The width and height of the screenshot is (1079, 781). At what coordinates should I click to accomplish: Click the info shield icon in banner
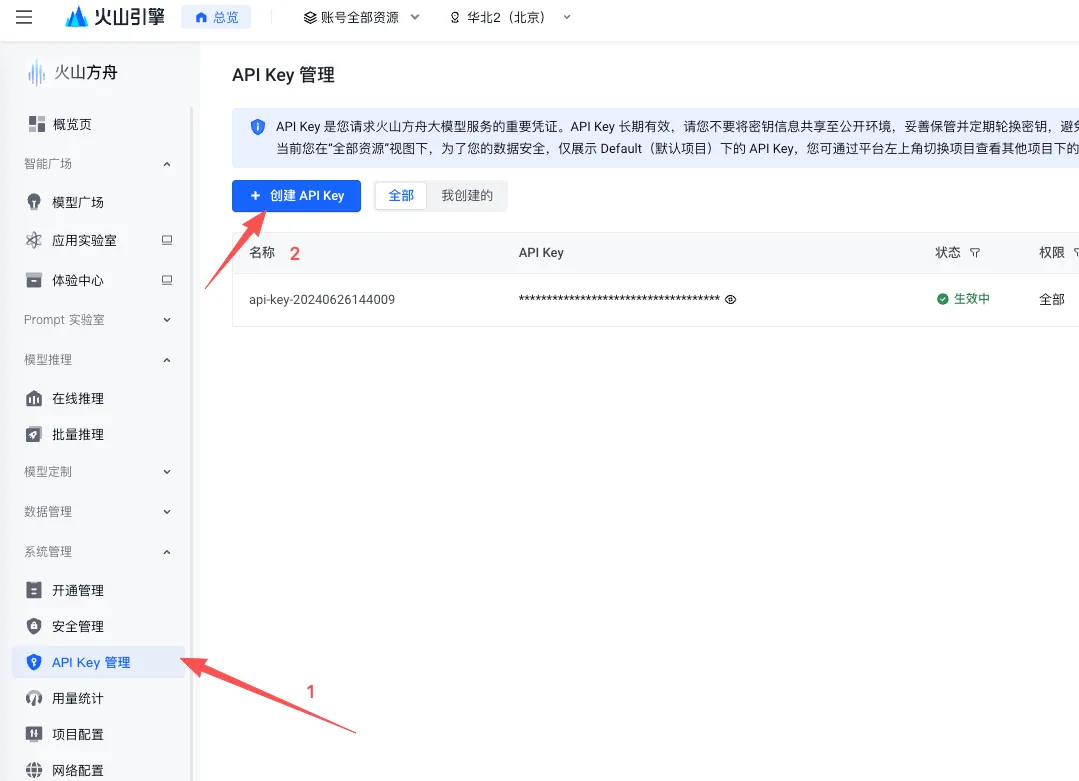point(257,127)
